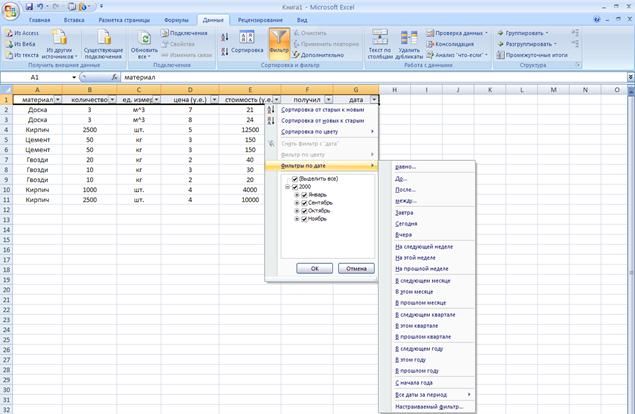Click OK in filter dropdown
635x414 pixels.
pos(315,269)
